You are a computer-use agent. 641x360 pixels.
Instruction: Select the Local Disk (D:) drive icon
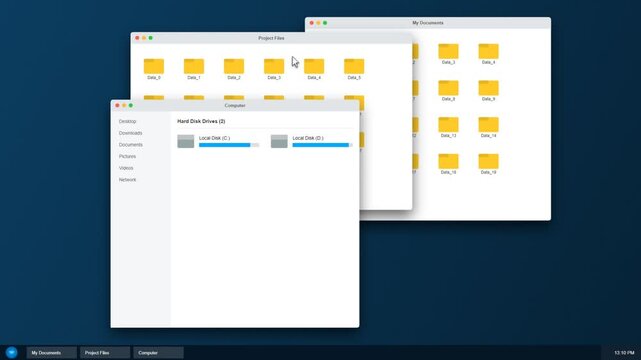click(x=279, y=141)
